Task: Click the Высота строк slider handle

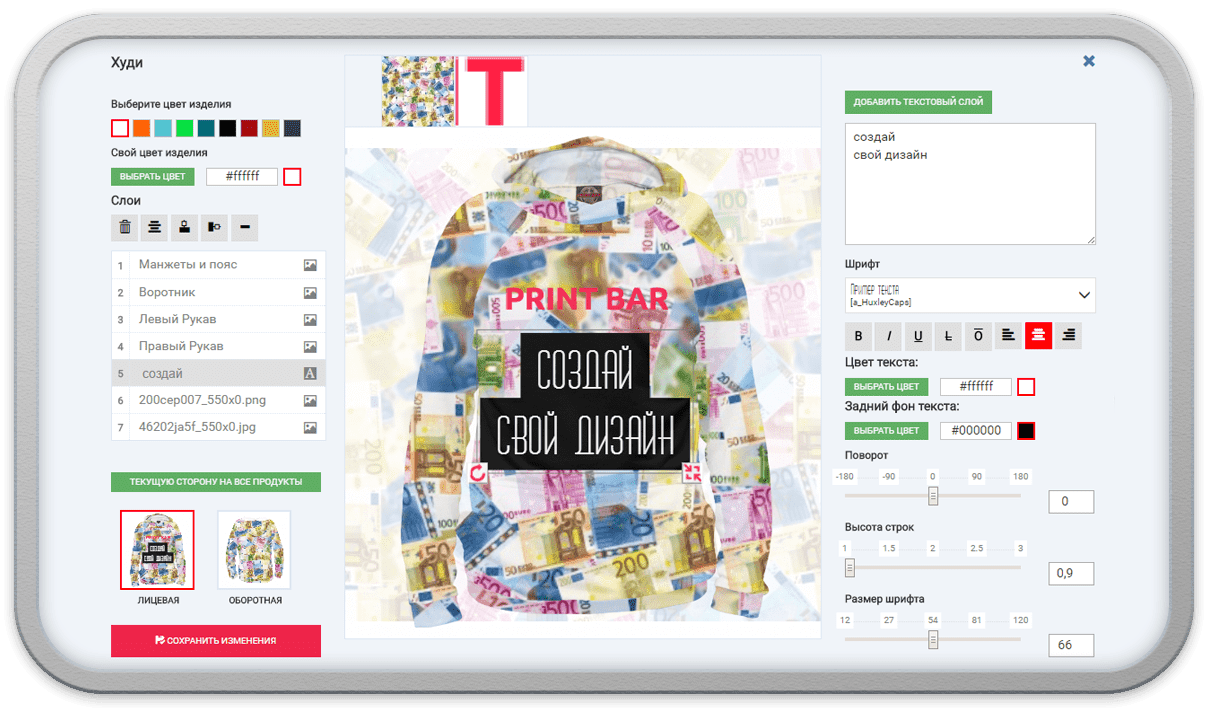Action: [850, 568]
